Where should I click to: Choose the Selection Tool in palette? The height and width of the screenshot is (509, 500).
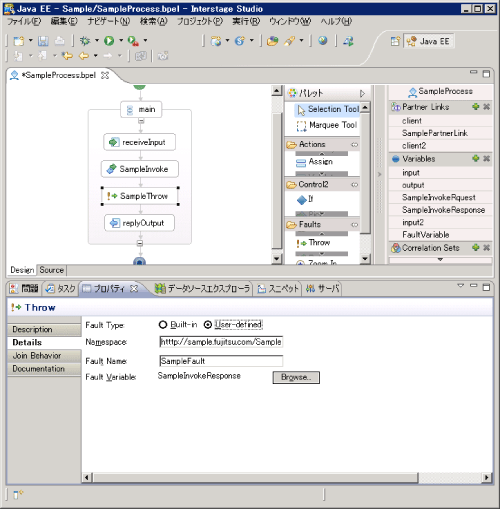pyautogui.click(x=328, y=109)
